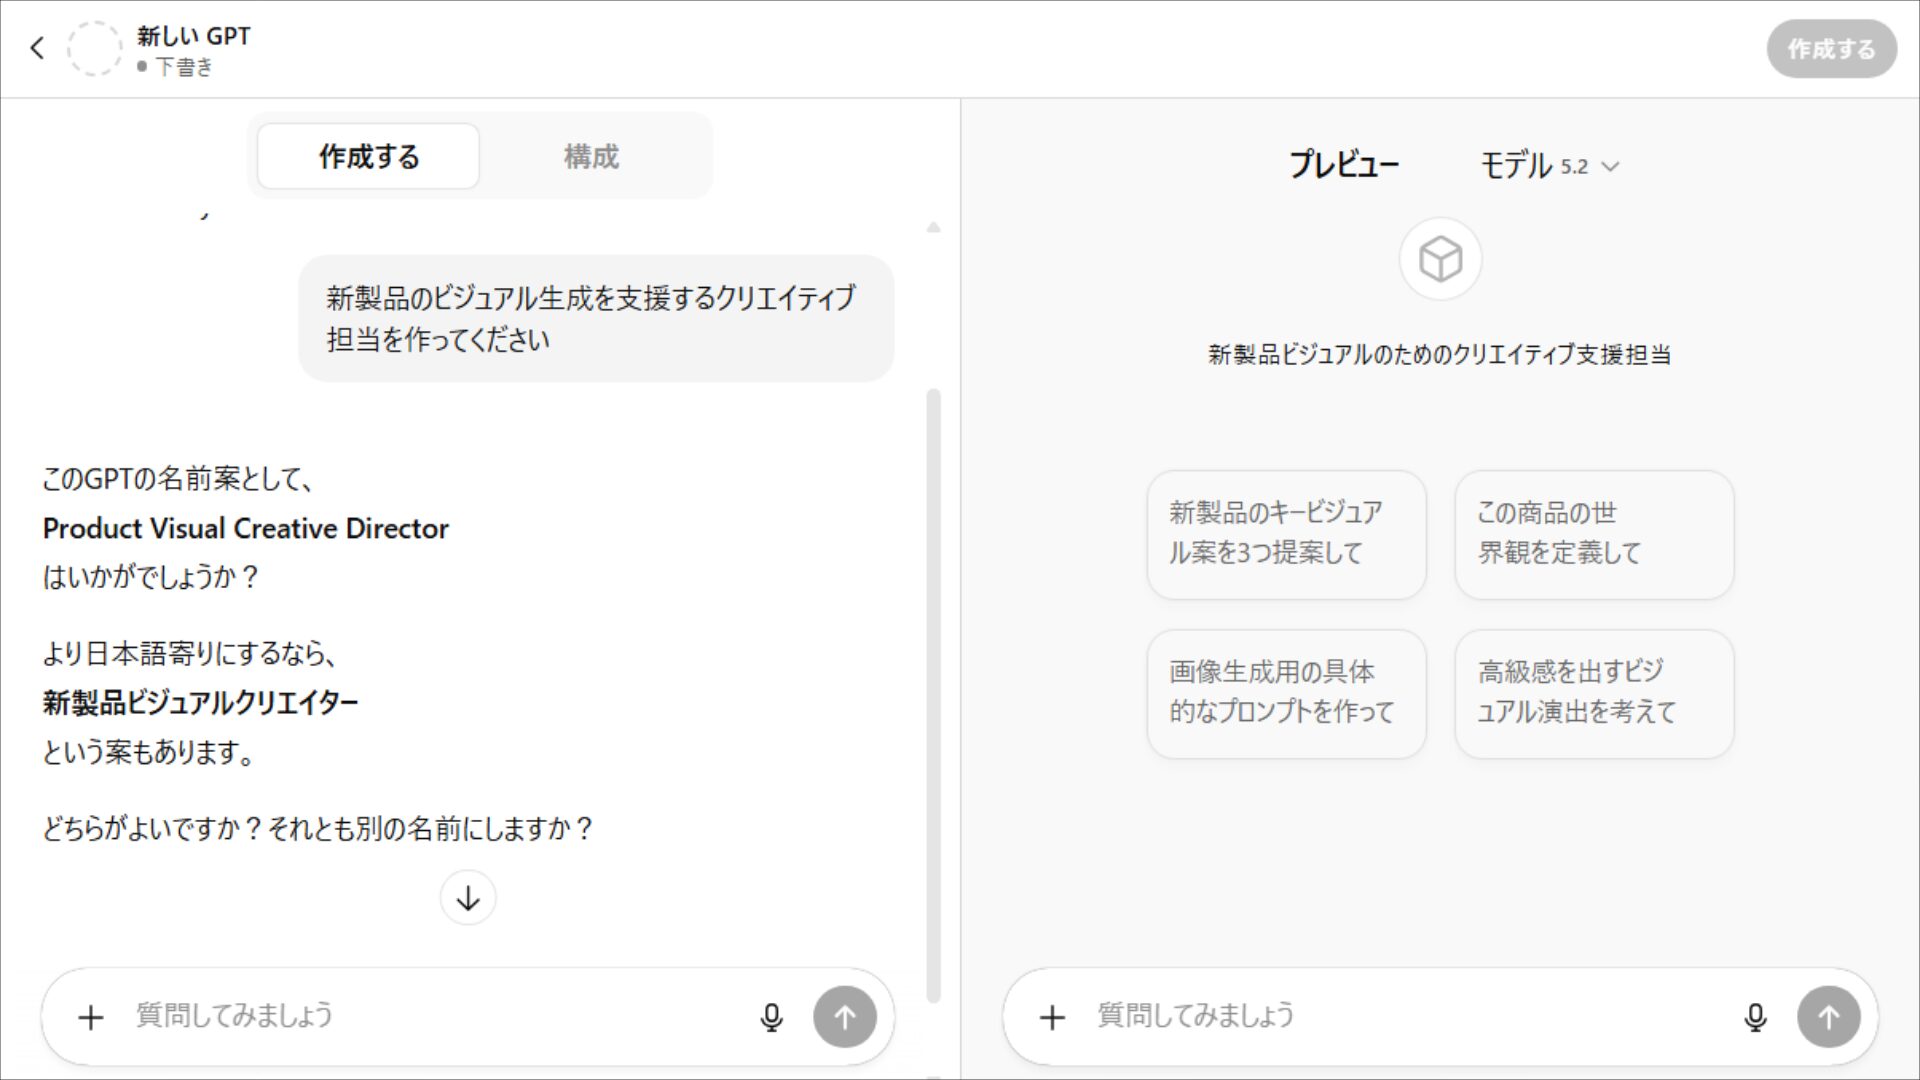The image size is (1920, 1080).
Task: Click the plus icon in the builder chat input
Action: 90,1017
